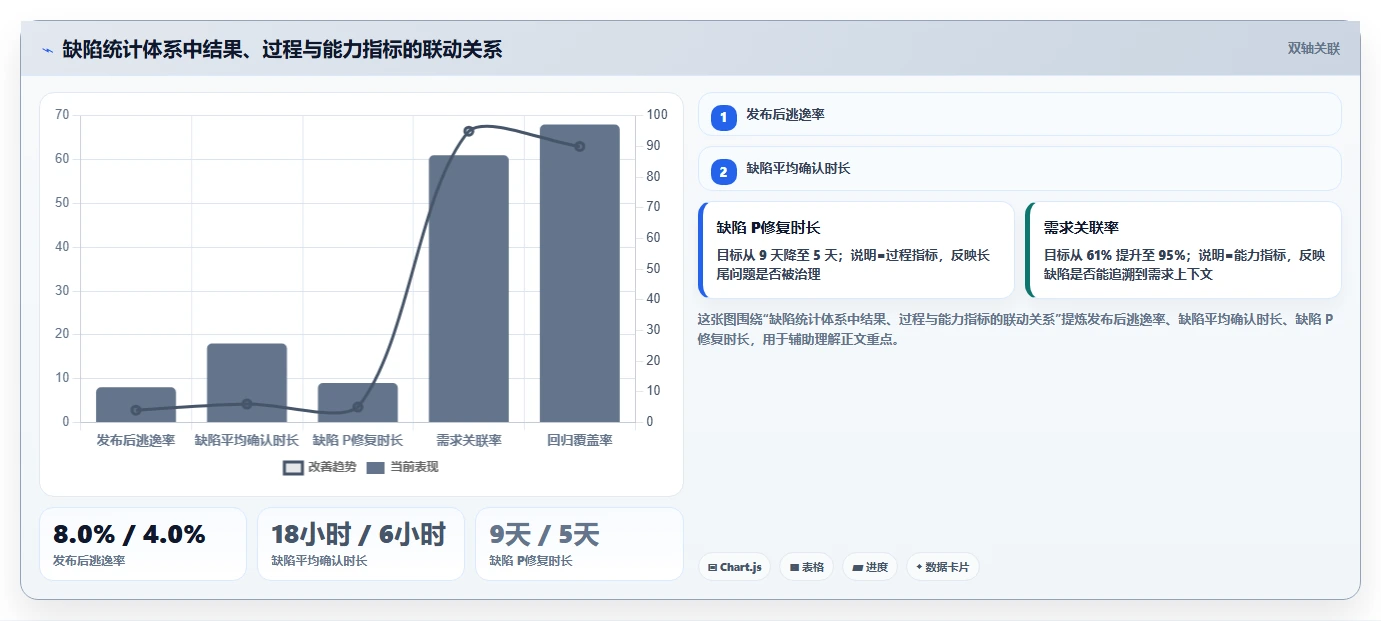Select the 发布后逃逸率 list item
The height and width of the screenshot is (621, 1381).
(x=1020, y=115)
